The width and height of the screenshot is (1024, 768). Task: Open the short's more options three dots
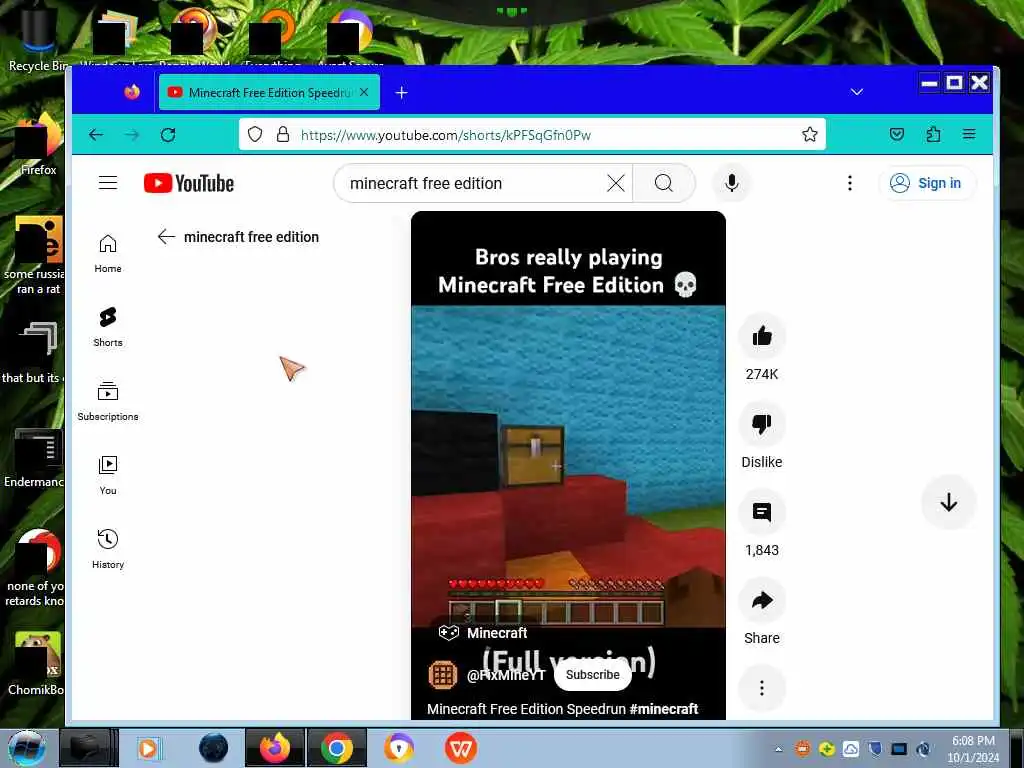(761, 688)
